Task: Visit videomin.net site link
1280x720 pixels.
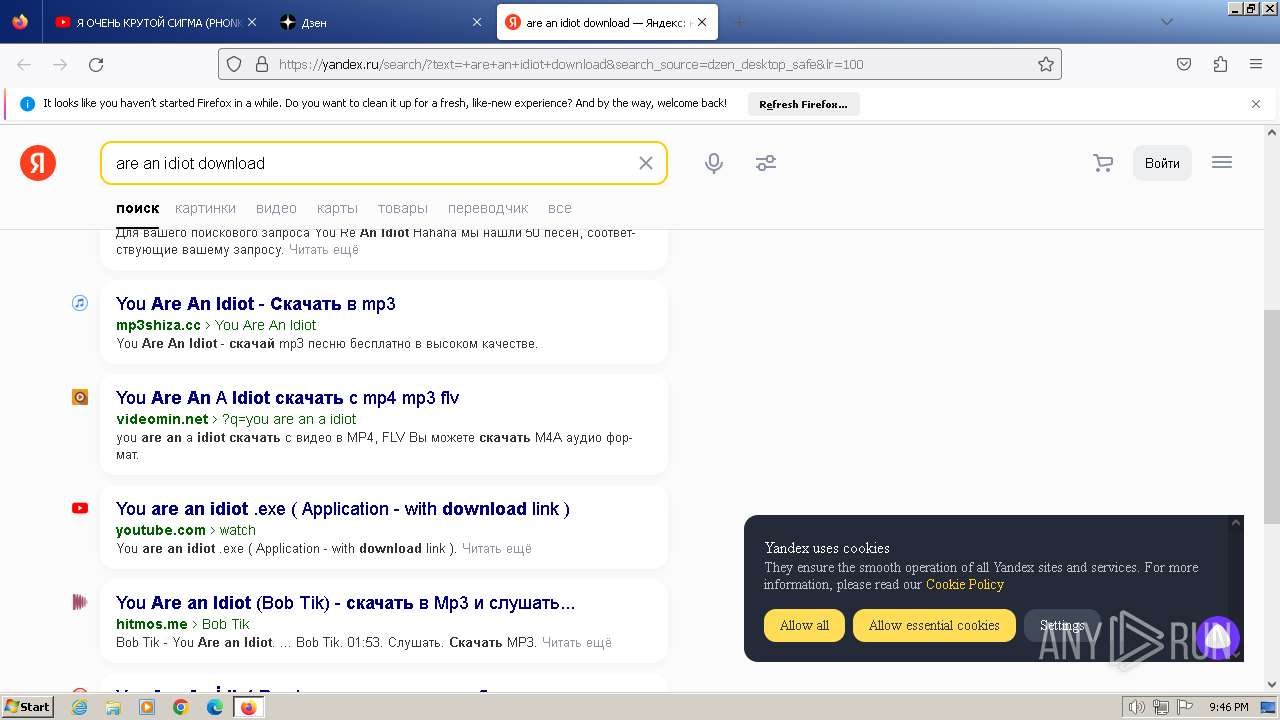Action: tap(162, 419)
